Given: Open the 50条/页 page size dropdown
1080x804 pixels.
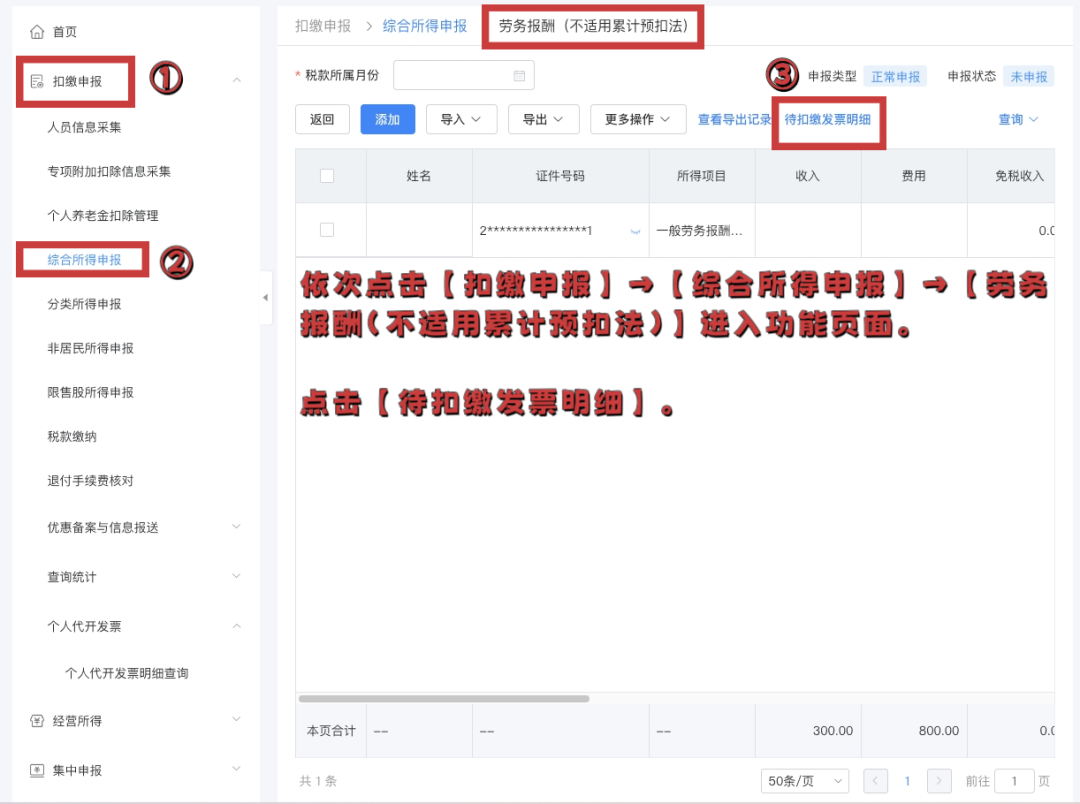Looking at the screenshot, I should 805,780.
